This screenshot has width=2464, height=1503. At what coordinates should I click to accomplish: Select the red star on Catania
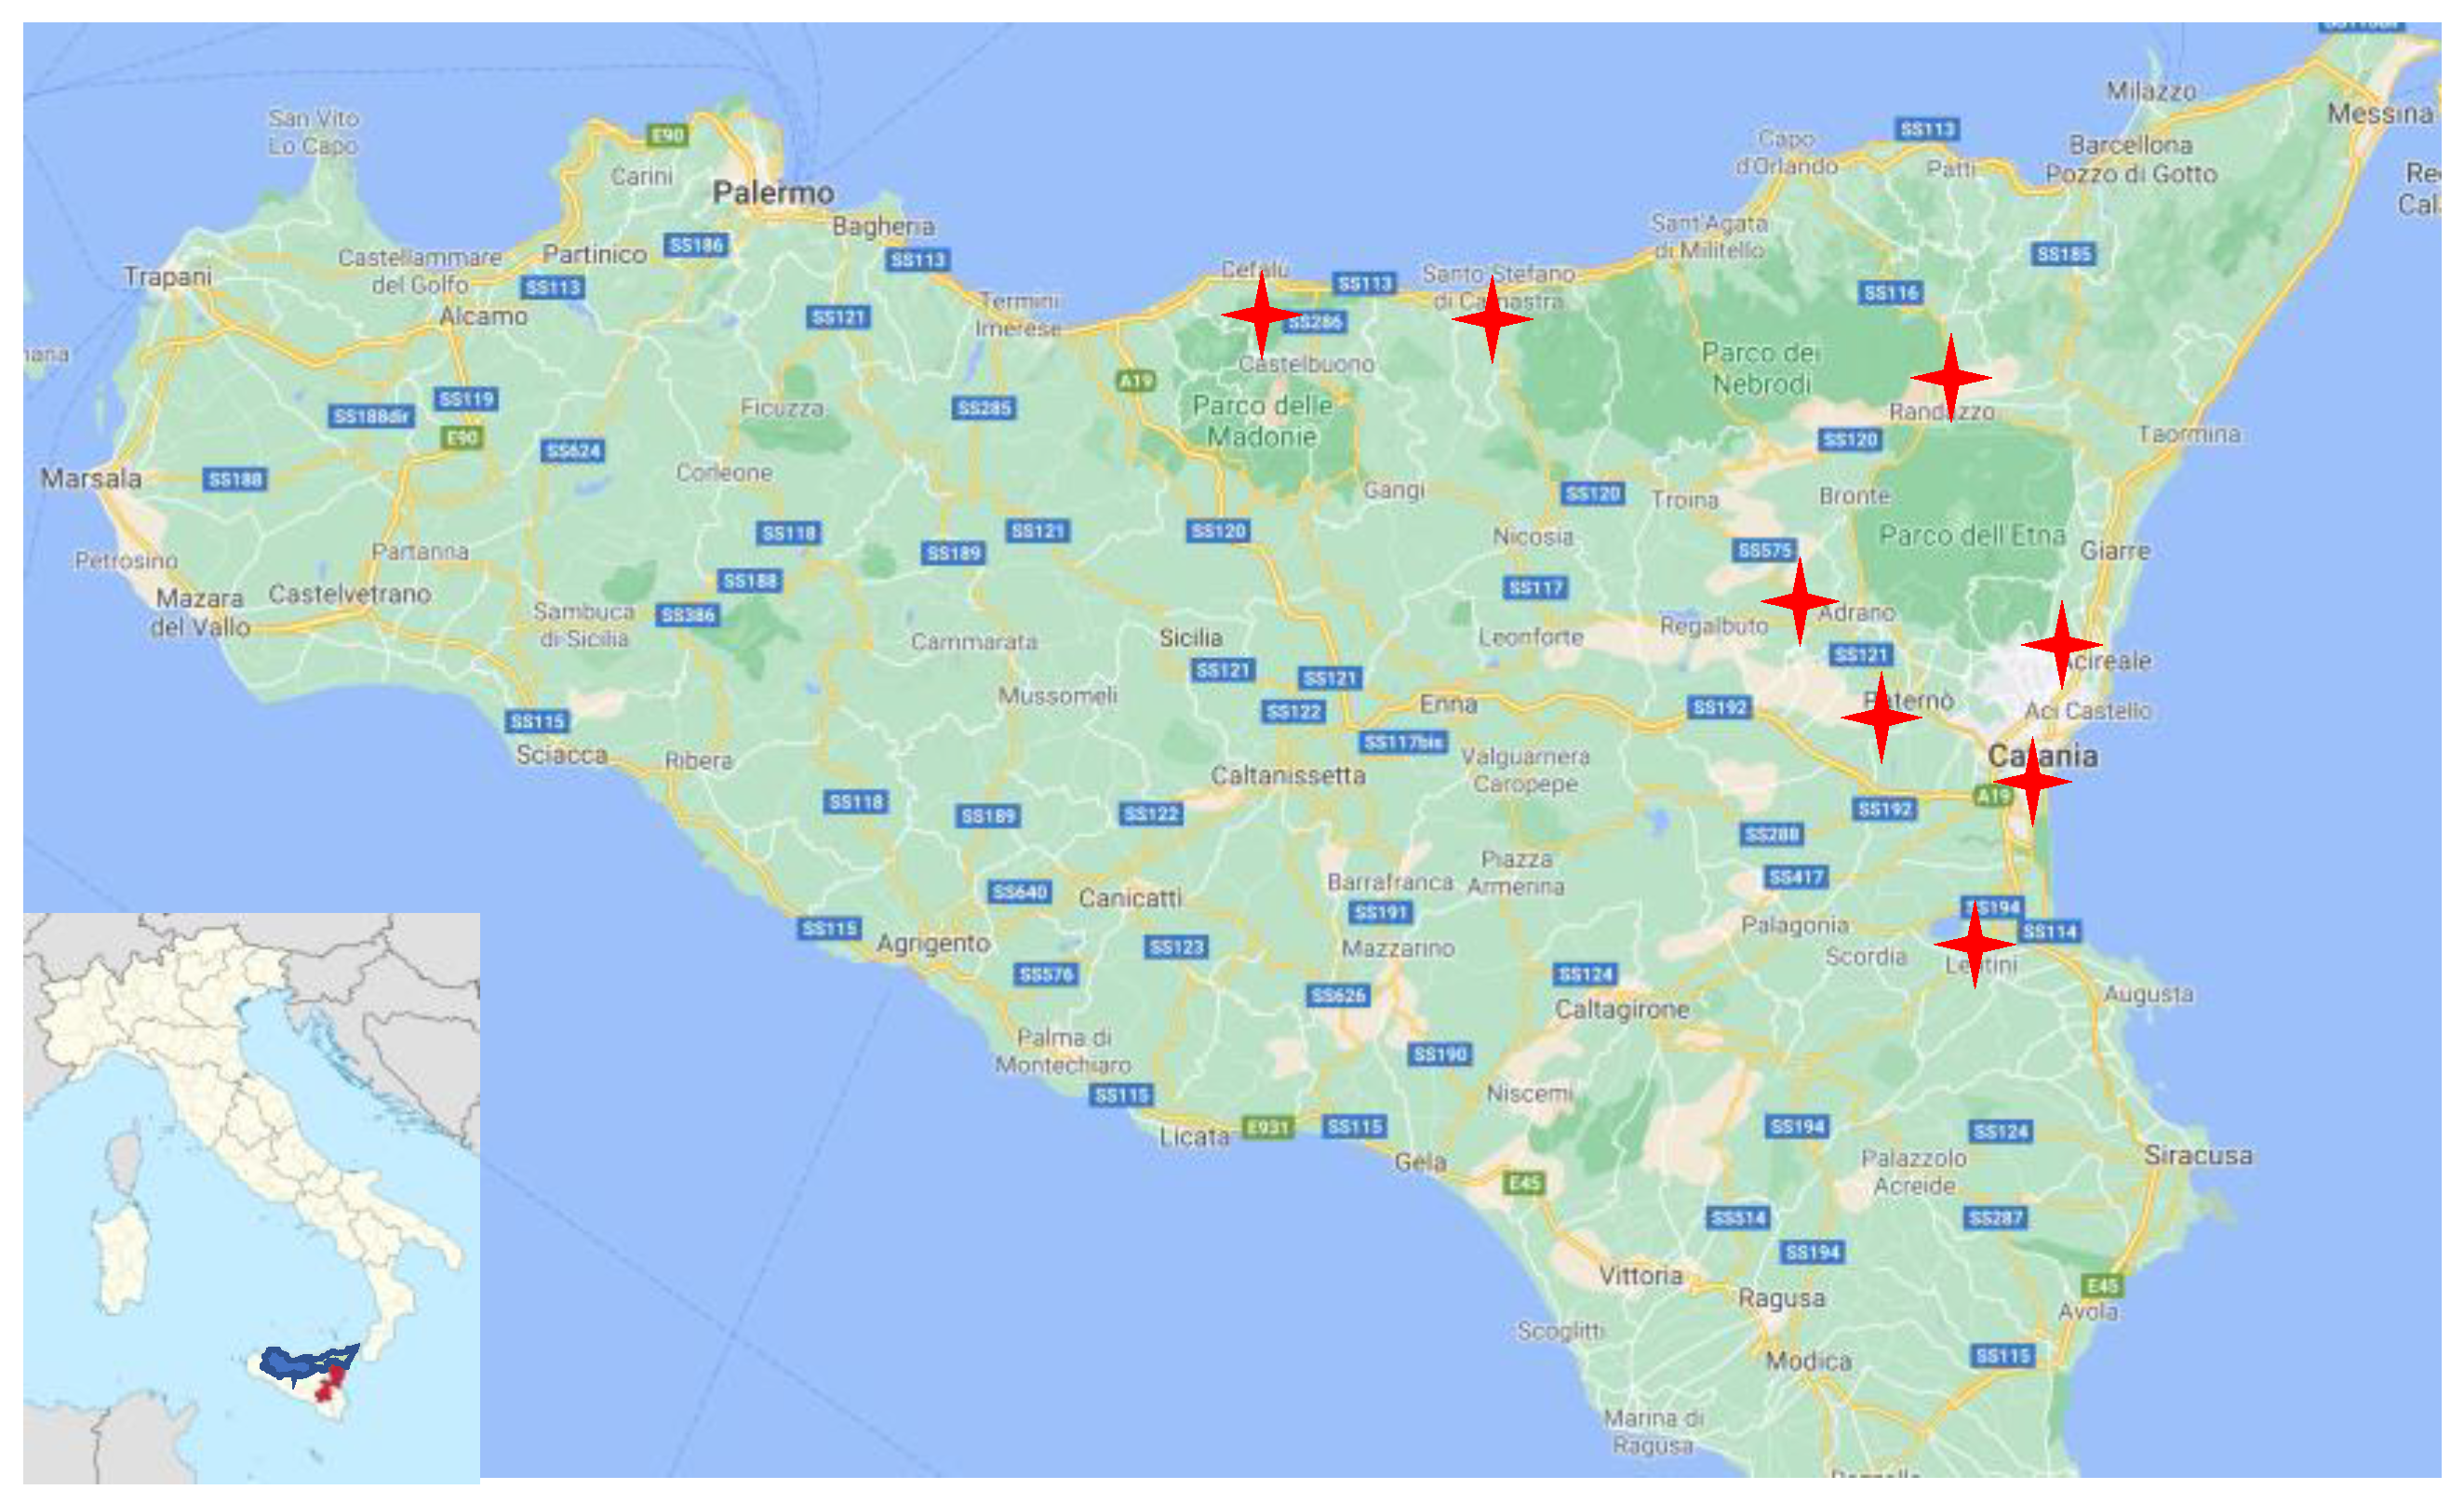click(x=2031, y=781)
